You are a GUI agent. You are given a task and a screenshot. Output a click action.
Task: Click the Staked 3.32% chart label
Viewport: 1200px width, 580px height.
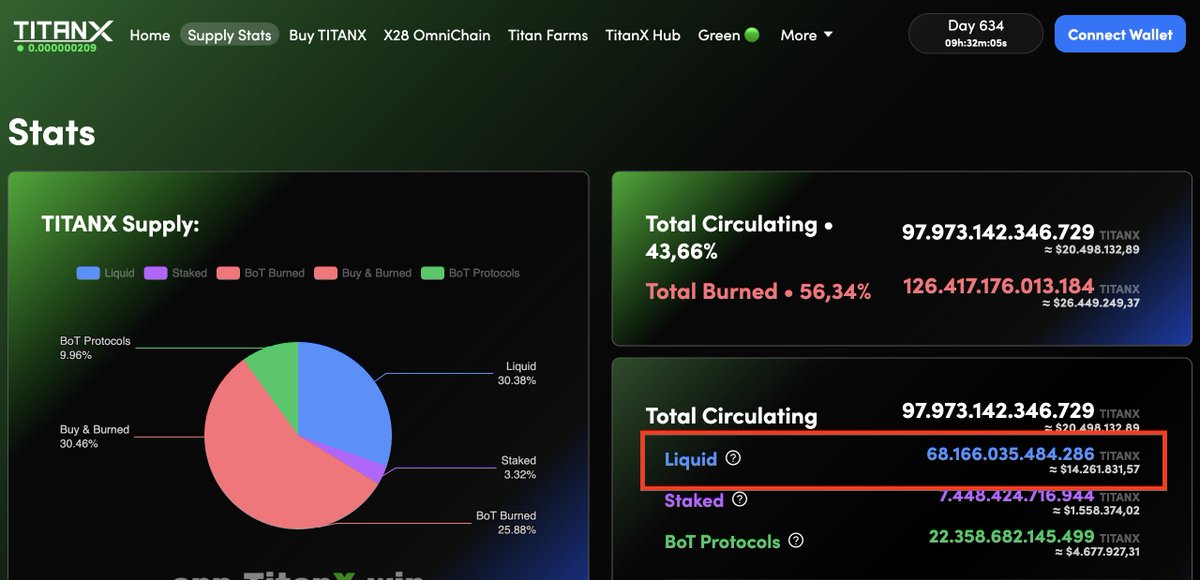tap(518, 467)
